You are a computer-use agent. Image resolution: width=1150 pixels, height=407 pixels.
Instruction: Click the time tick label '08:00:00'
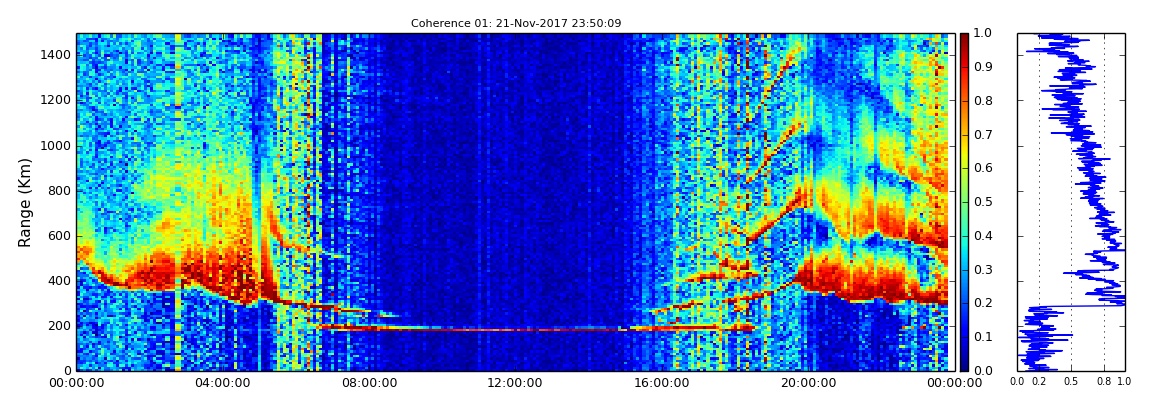coord(368,382)
